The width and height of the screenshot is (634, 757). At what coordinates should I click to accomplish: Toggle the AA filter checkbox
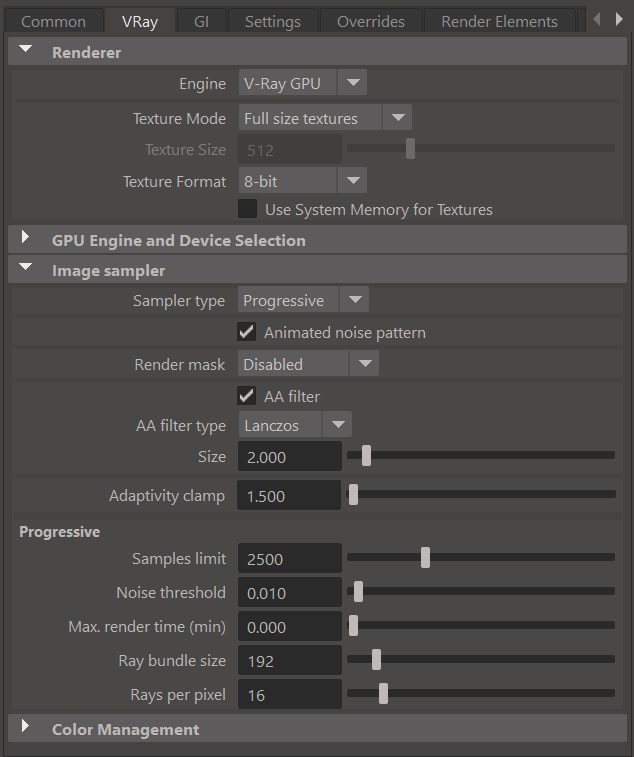tap(247, 396)
